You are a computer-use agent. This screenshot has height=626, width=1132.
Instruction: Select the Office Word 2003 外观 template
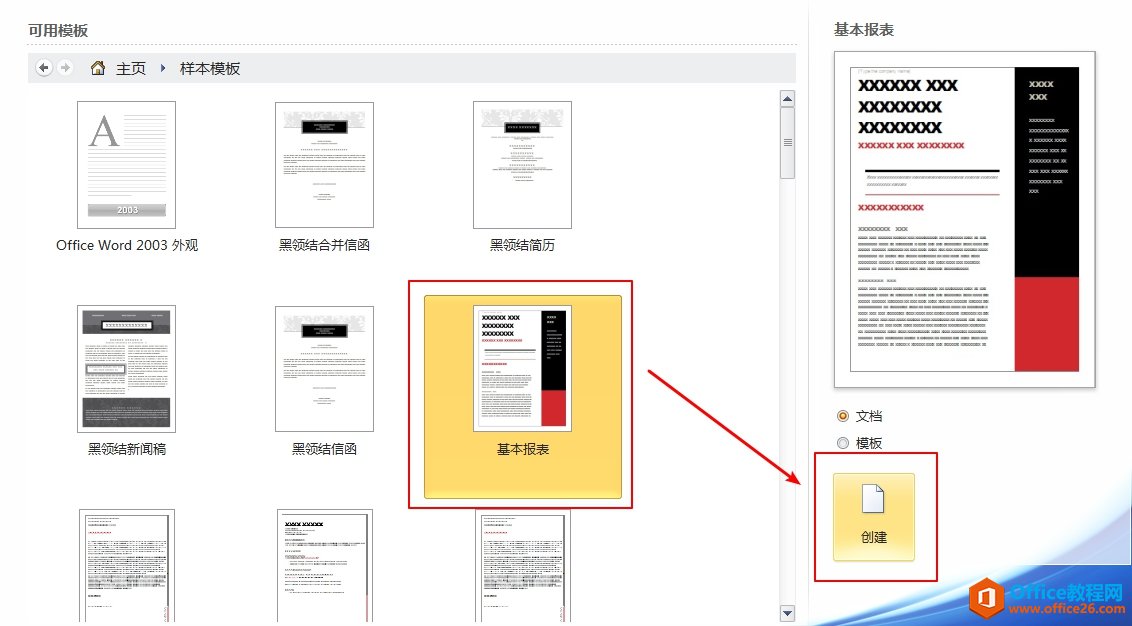point(126,164)
